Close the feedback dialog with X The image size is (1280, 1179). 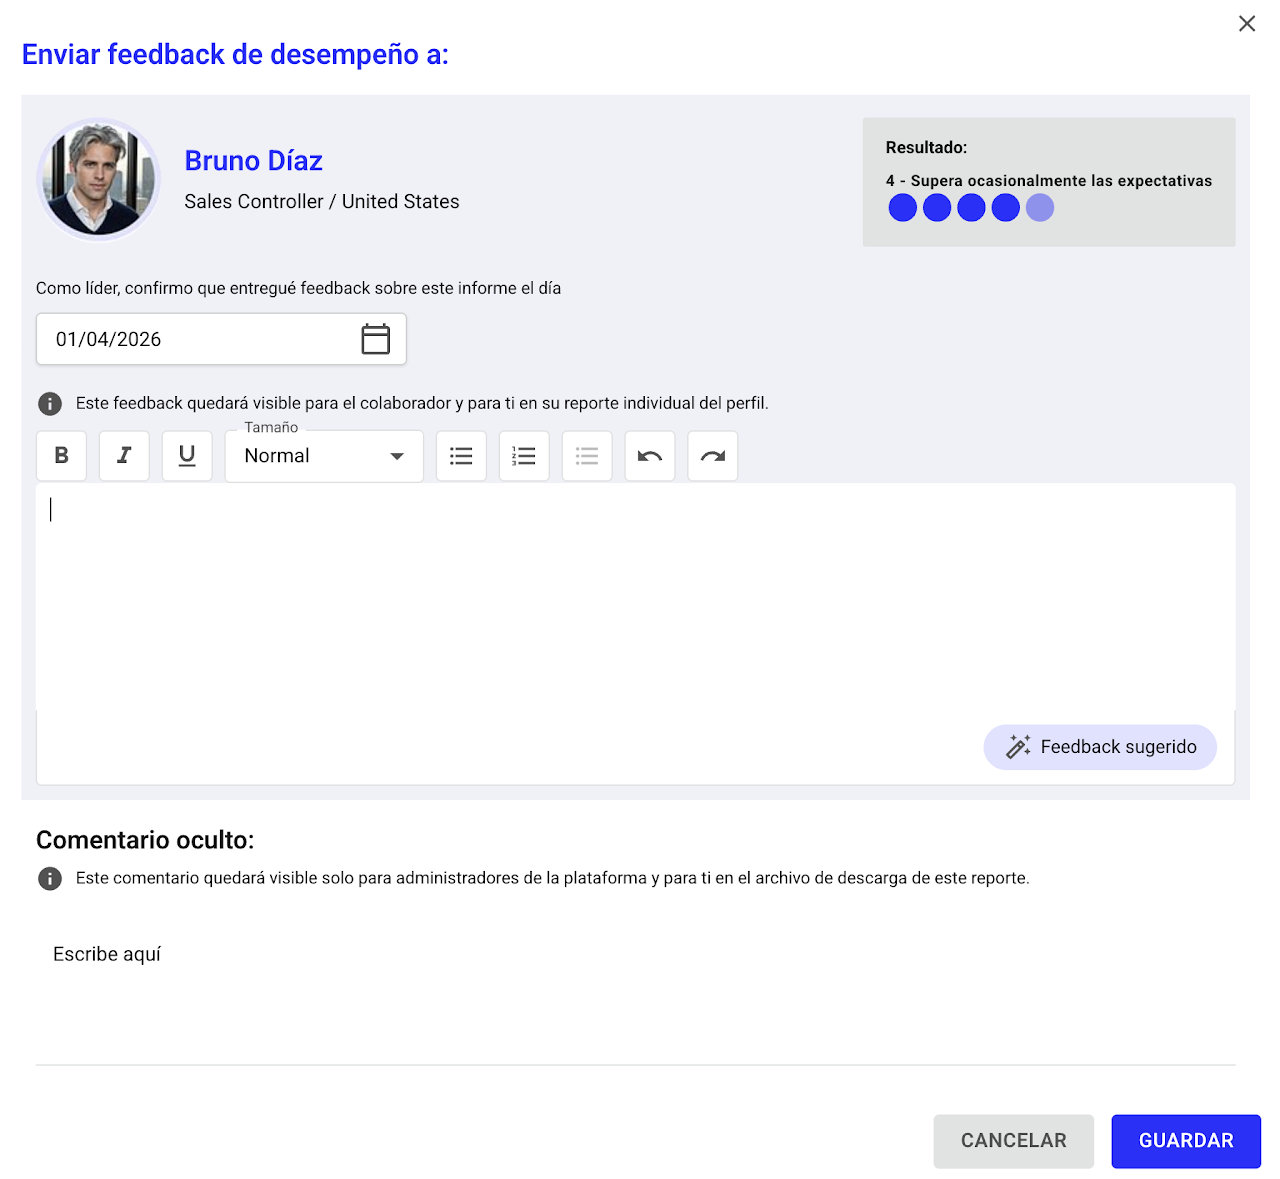click(1246, 24)
